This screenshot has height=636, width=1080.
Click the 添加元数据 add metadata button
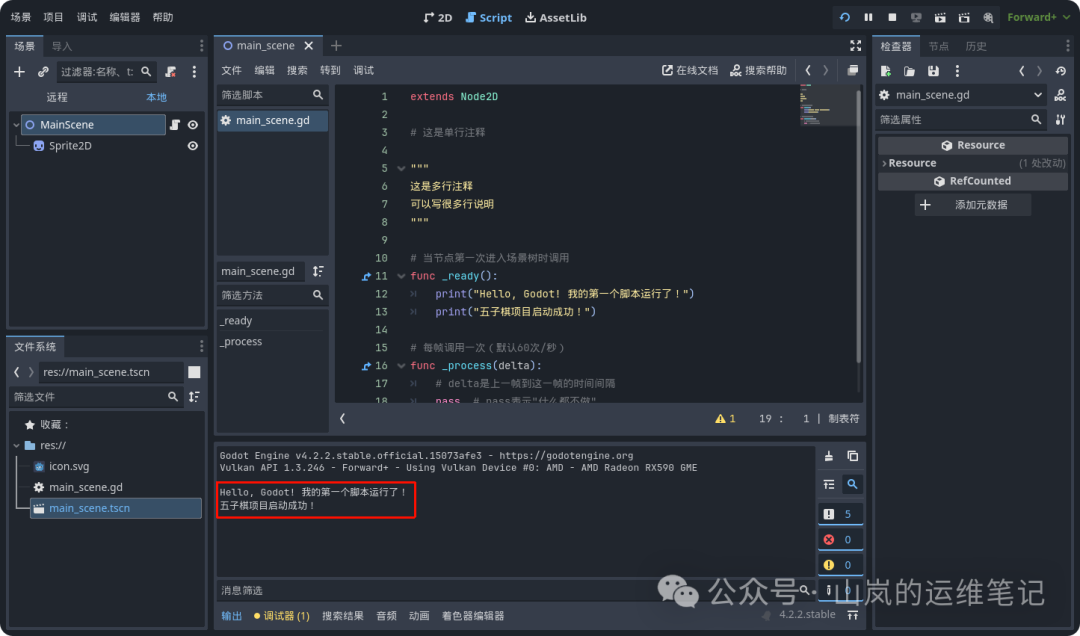(972, 204)
